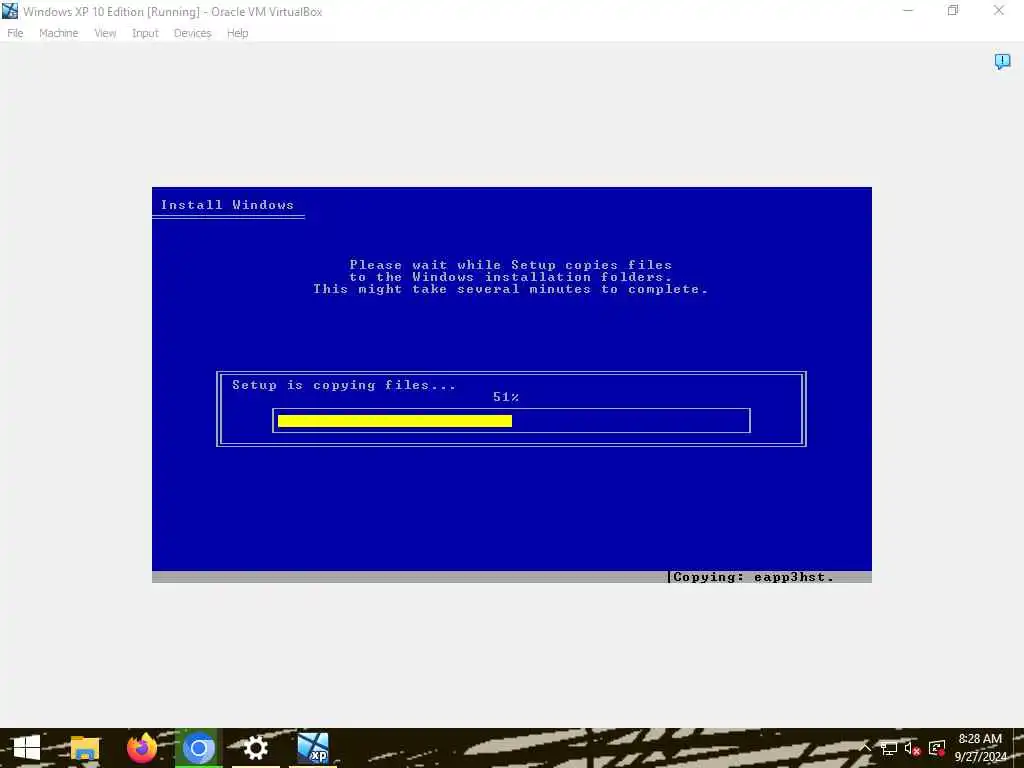Open Settings gear in the taskbar

coord(255,748)
